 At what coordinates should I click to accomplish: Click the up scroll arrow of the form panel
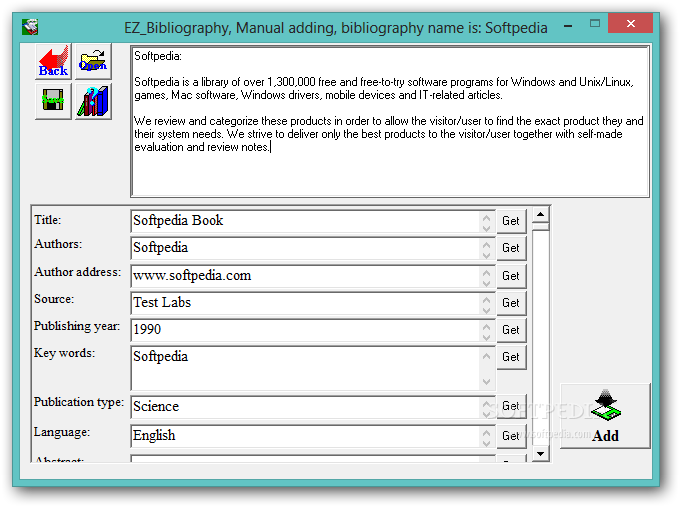pyautogui.click(x=540, y=214)
